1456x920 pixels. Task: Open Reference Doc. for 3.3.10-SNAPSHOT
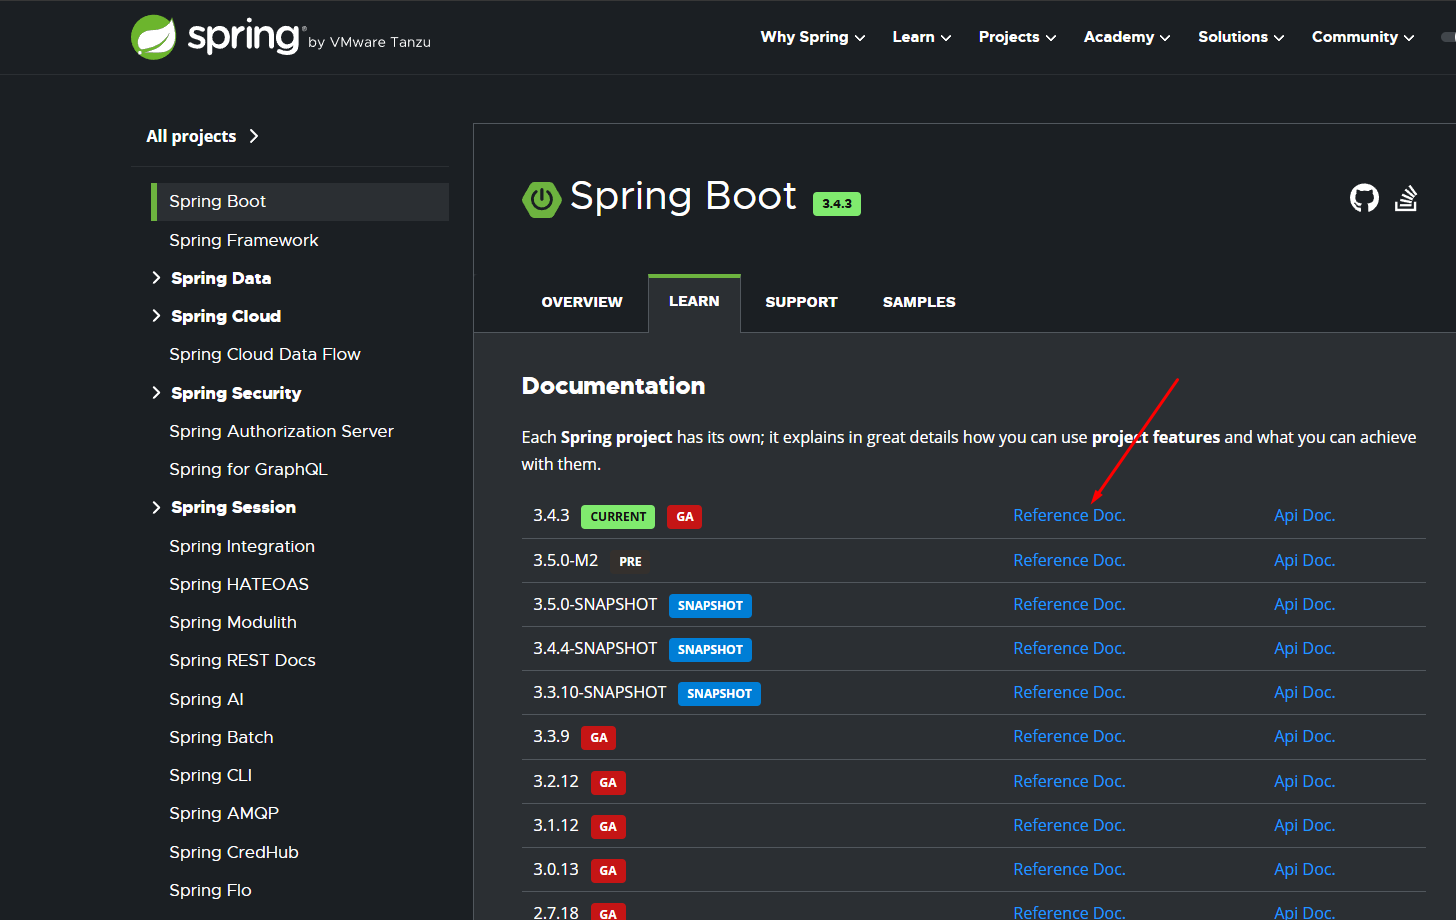1069,692
